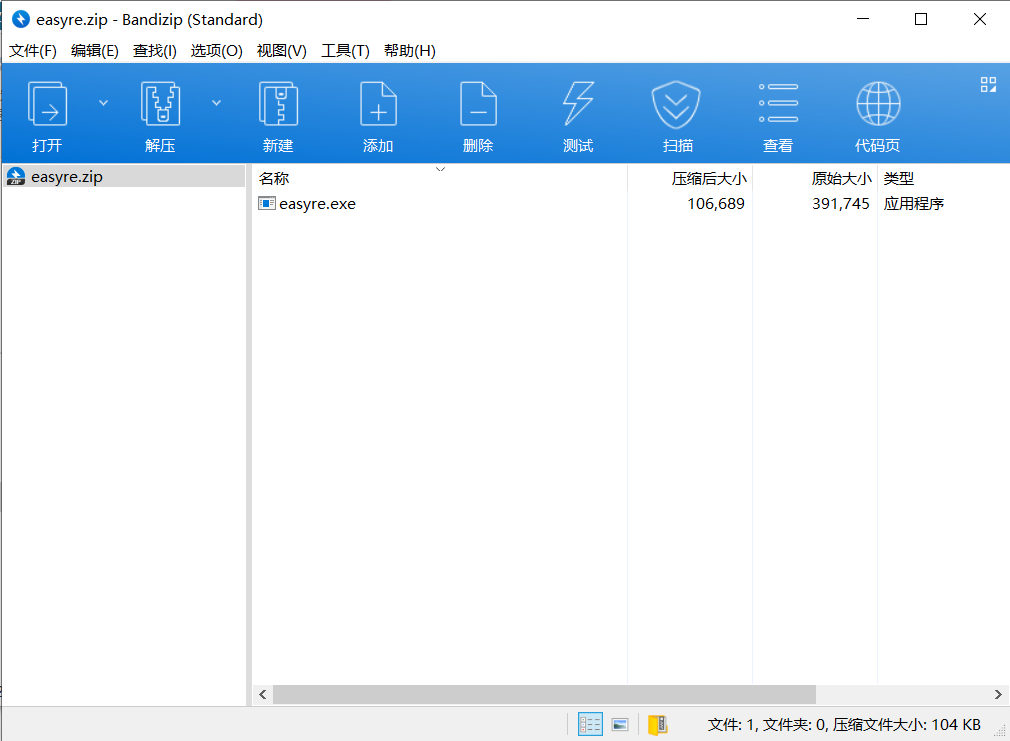This screenshot has height=741, width=1010.
Task: Open the 编辑(E) menu
Action: pos(95,51)
